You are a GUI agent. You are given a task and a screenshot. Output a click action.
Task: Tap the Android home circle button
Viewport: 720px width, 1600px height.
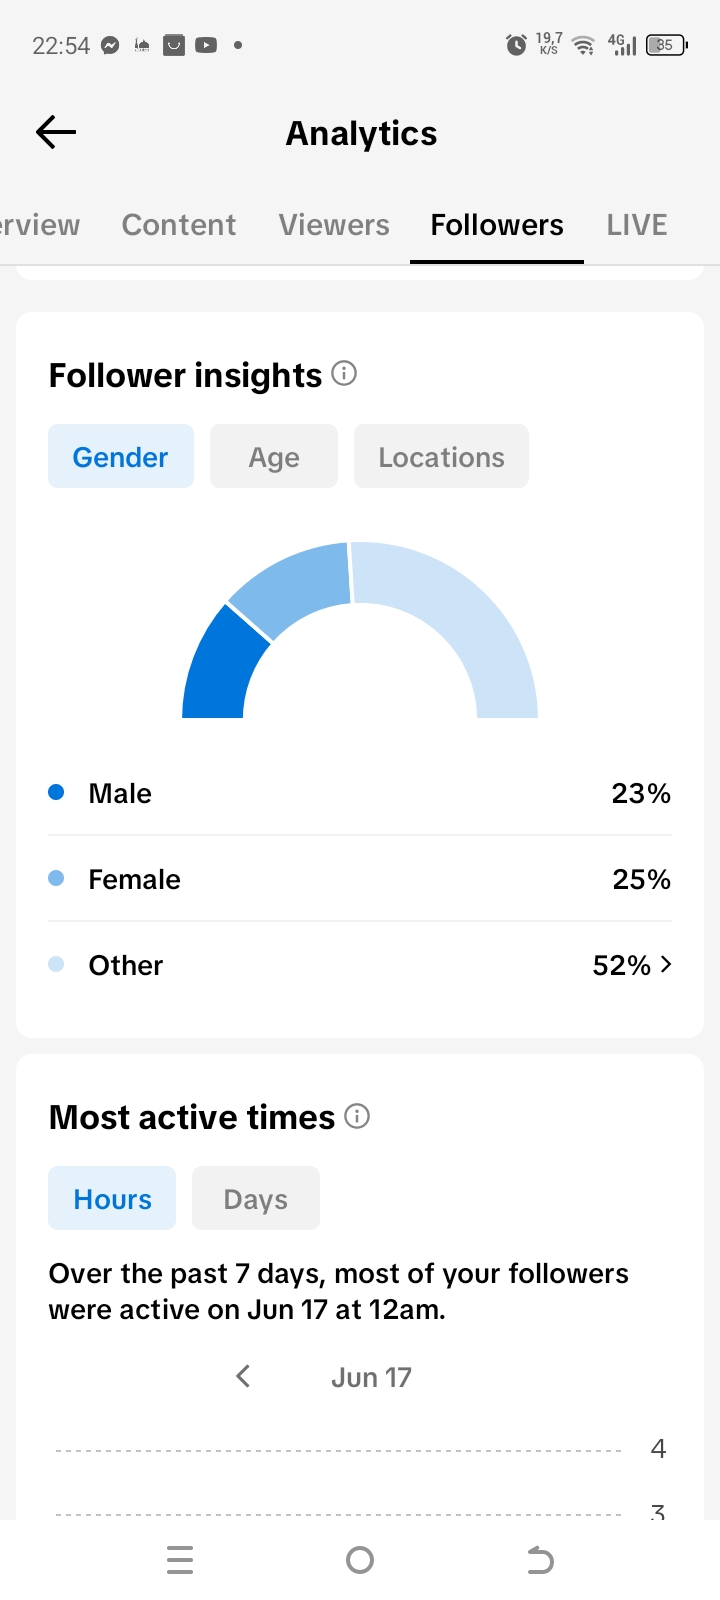click(360, 1560)
